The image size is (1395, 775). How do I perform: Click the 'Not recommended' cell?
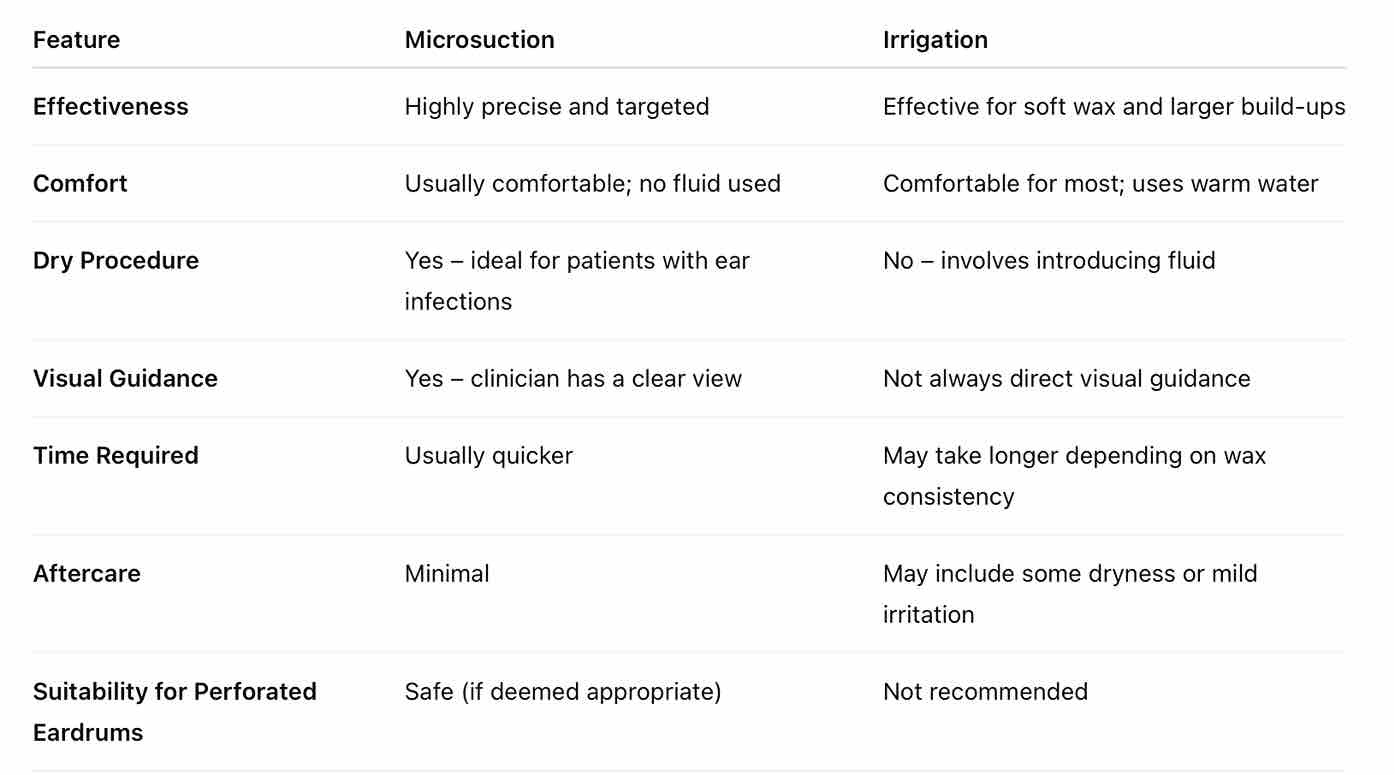point(985,692)
